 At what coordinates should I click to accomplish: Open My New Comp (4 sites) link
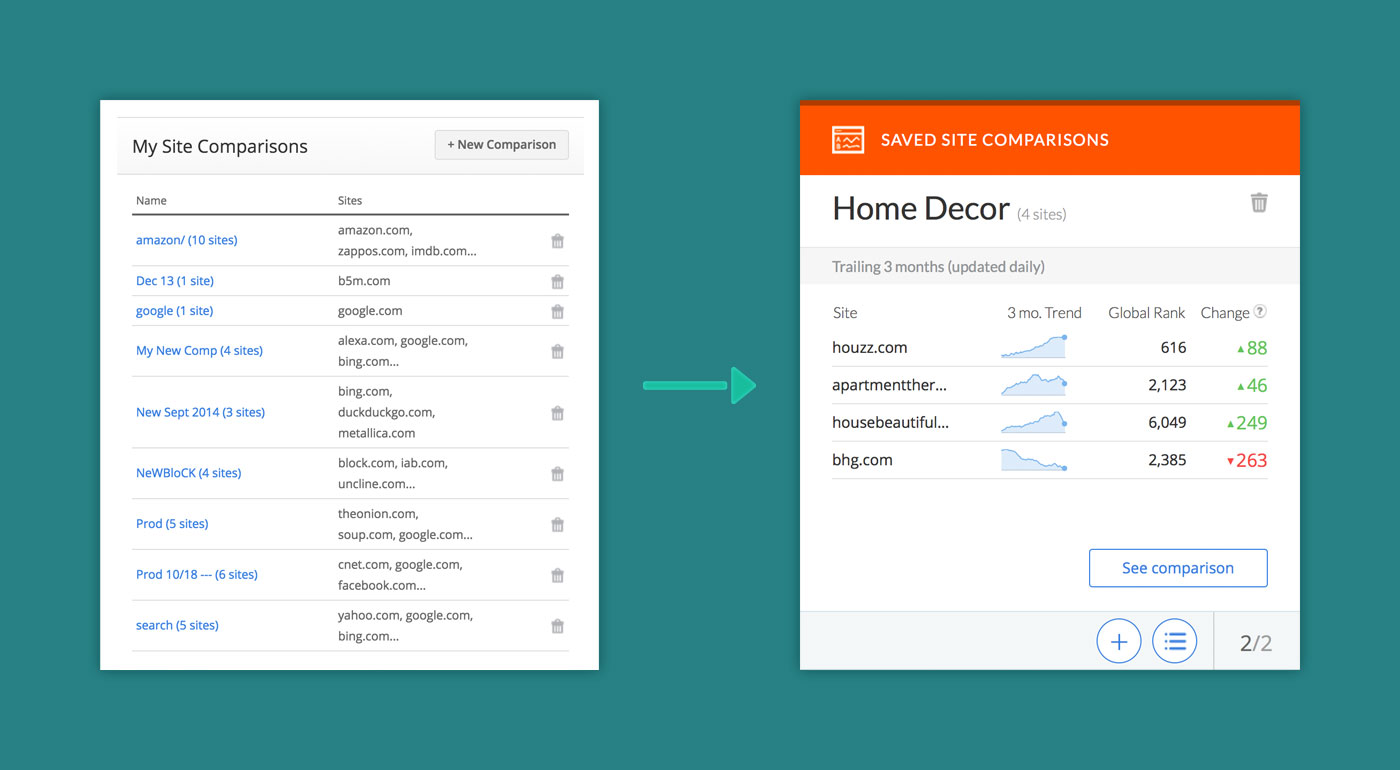click(200, 351)
